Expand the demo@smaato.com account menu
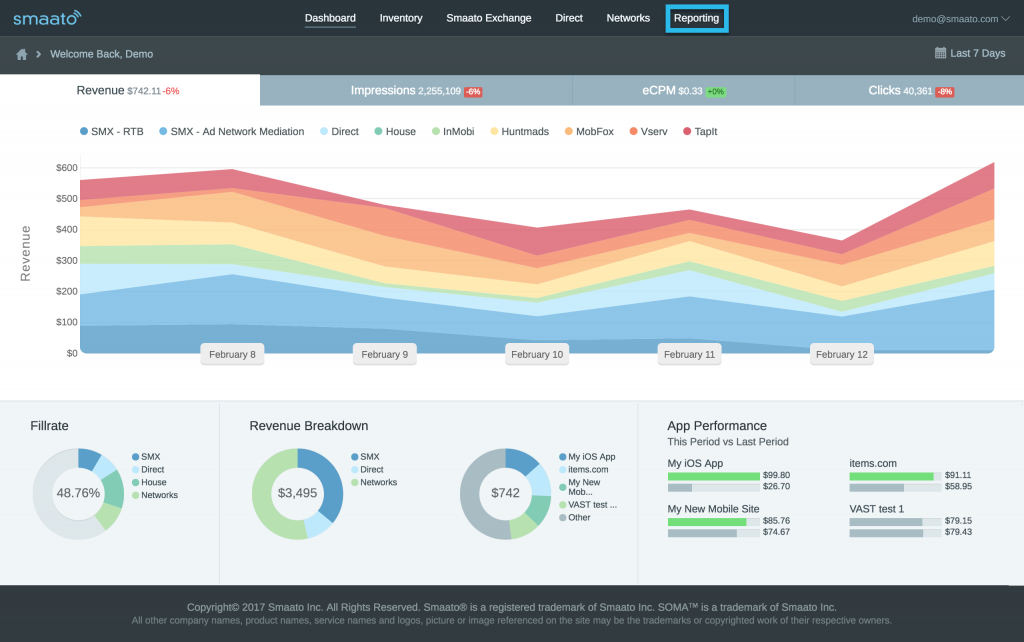Image resolution: width=1024 pixels, height=642 pixels. click(x=961, y=19)
